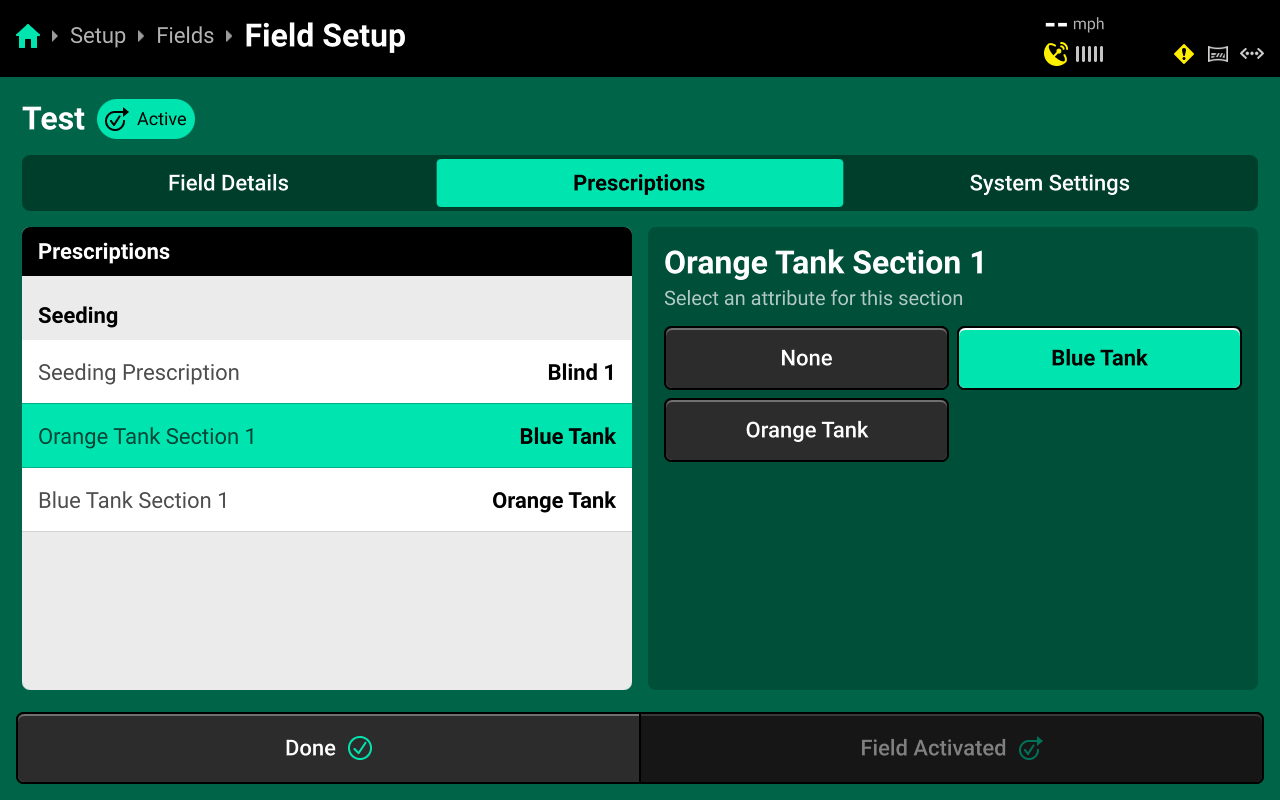
Task: Pick the Orange Tank attribute option
Action: (x=806, y=430)
